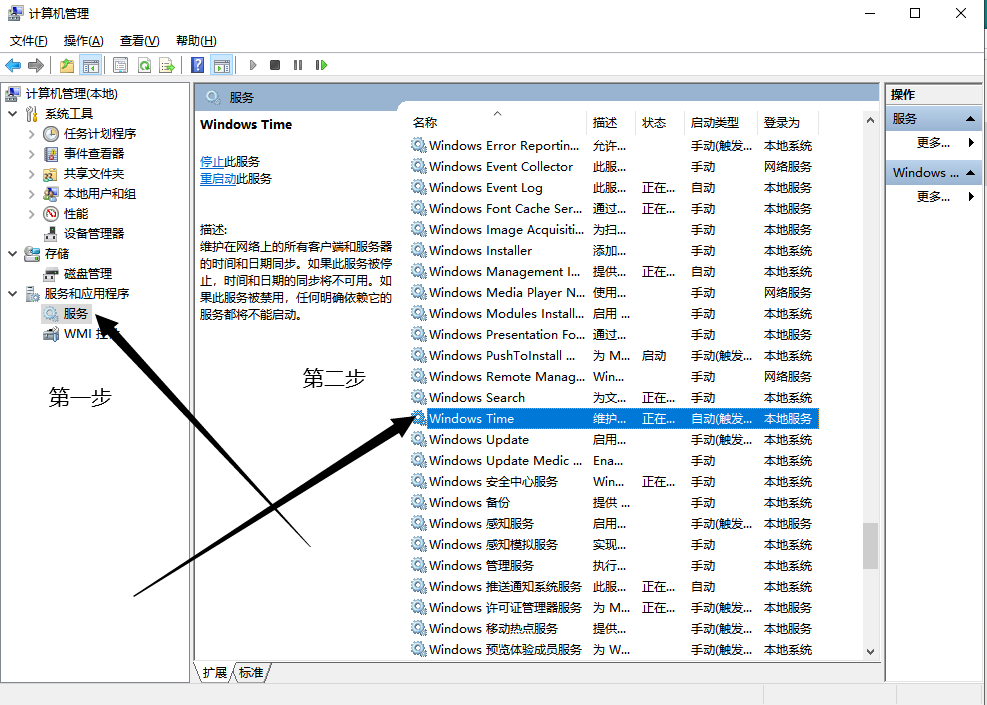The width and height of the screenshot is (987, 705).
Task: Click the Forward arrow toolbar icon
Action: tap(36, 65)
